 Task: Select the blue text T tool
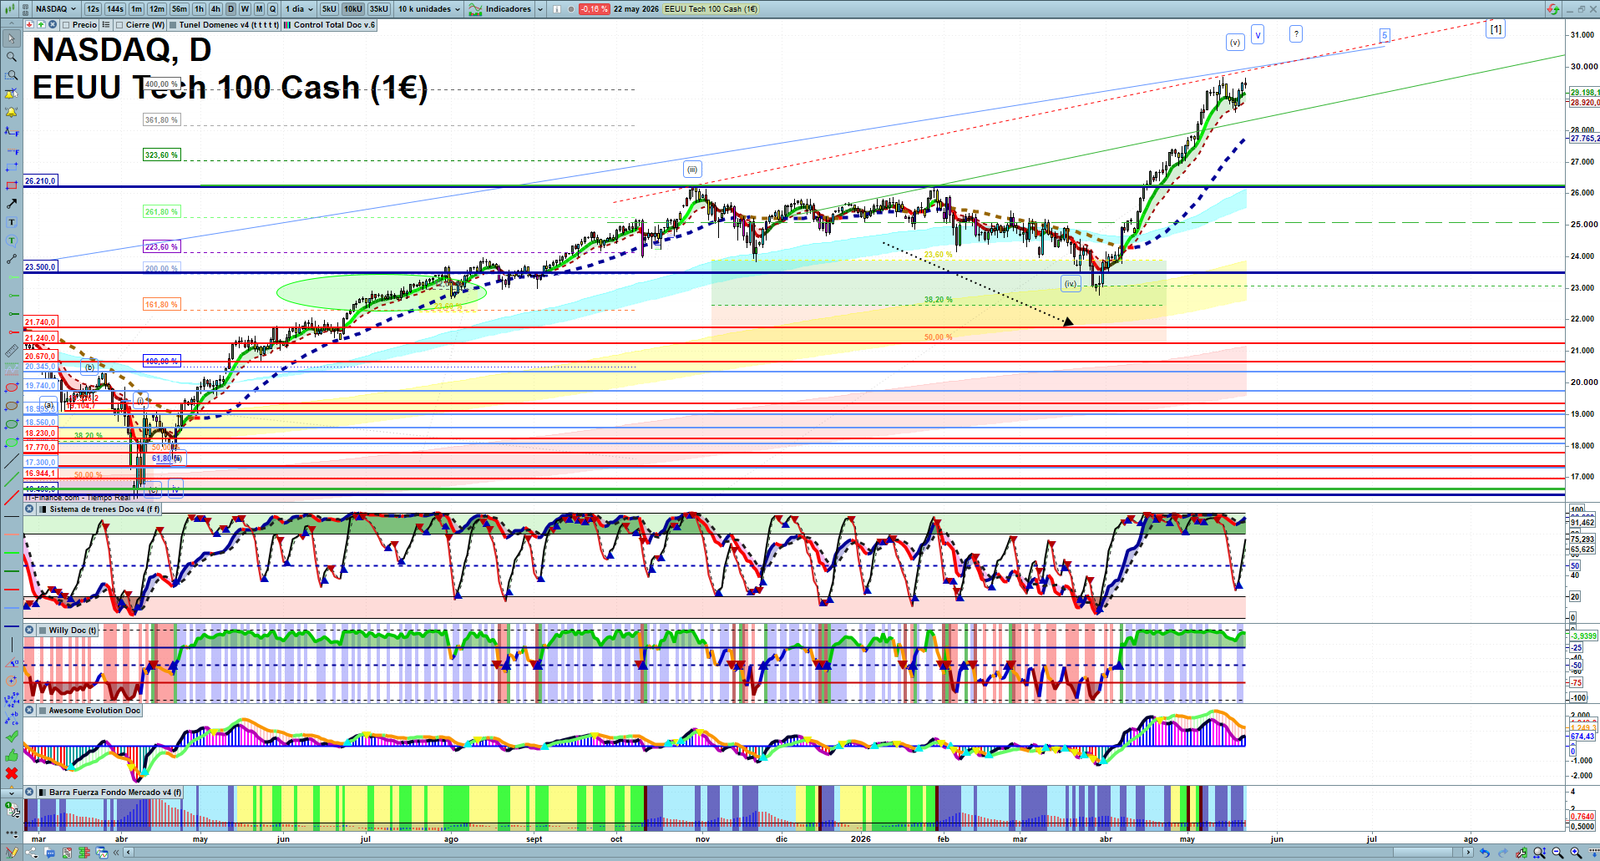tap(11, 222)
